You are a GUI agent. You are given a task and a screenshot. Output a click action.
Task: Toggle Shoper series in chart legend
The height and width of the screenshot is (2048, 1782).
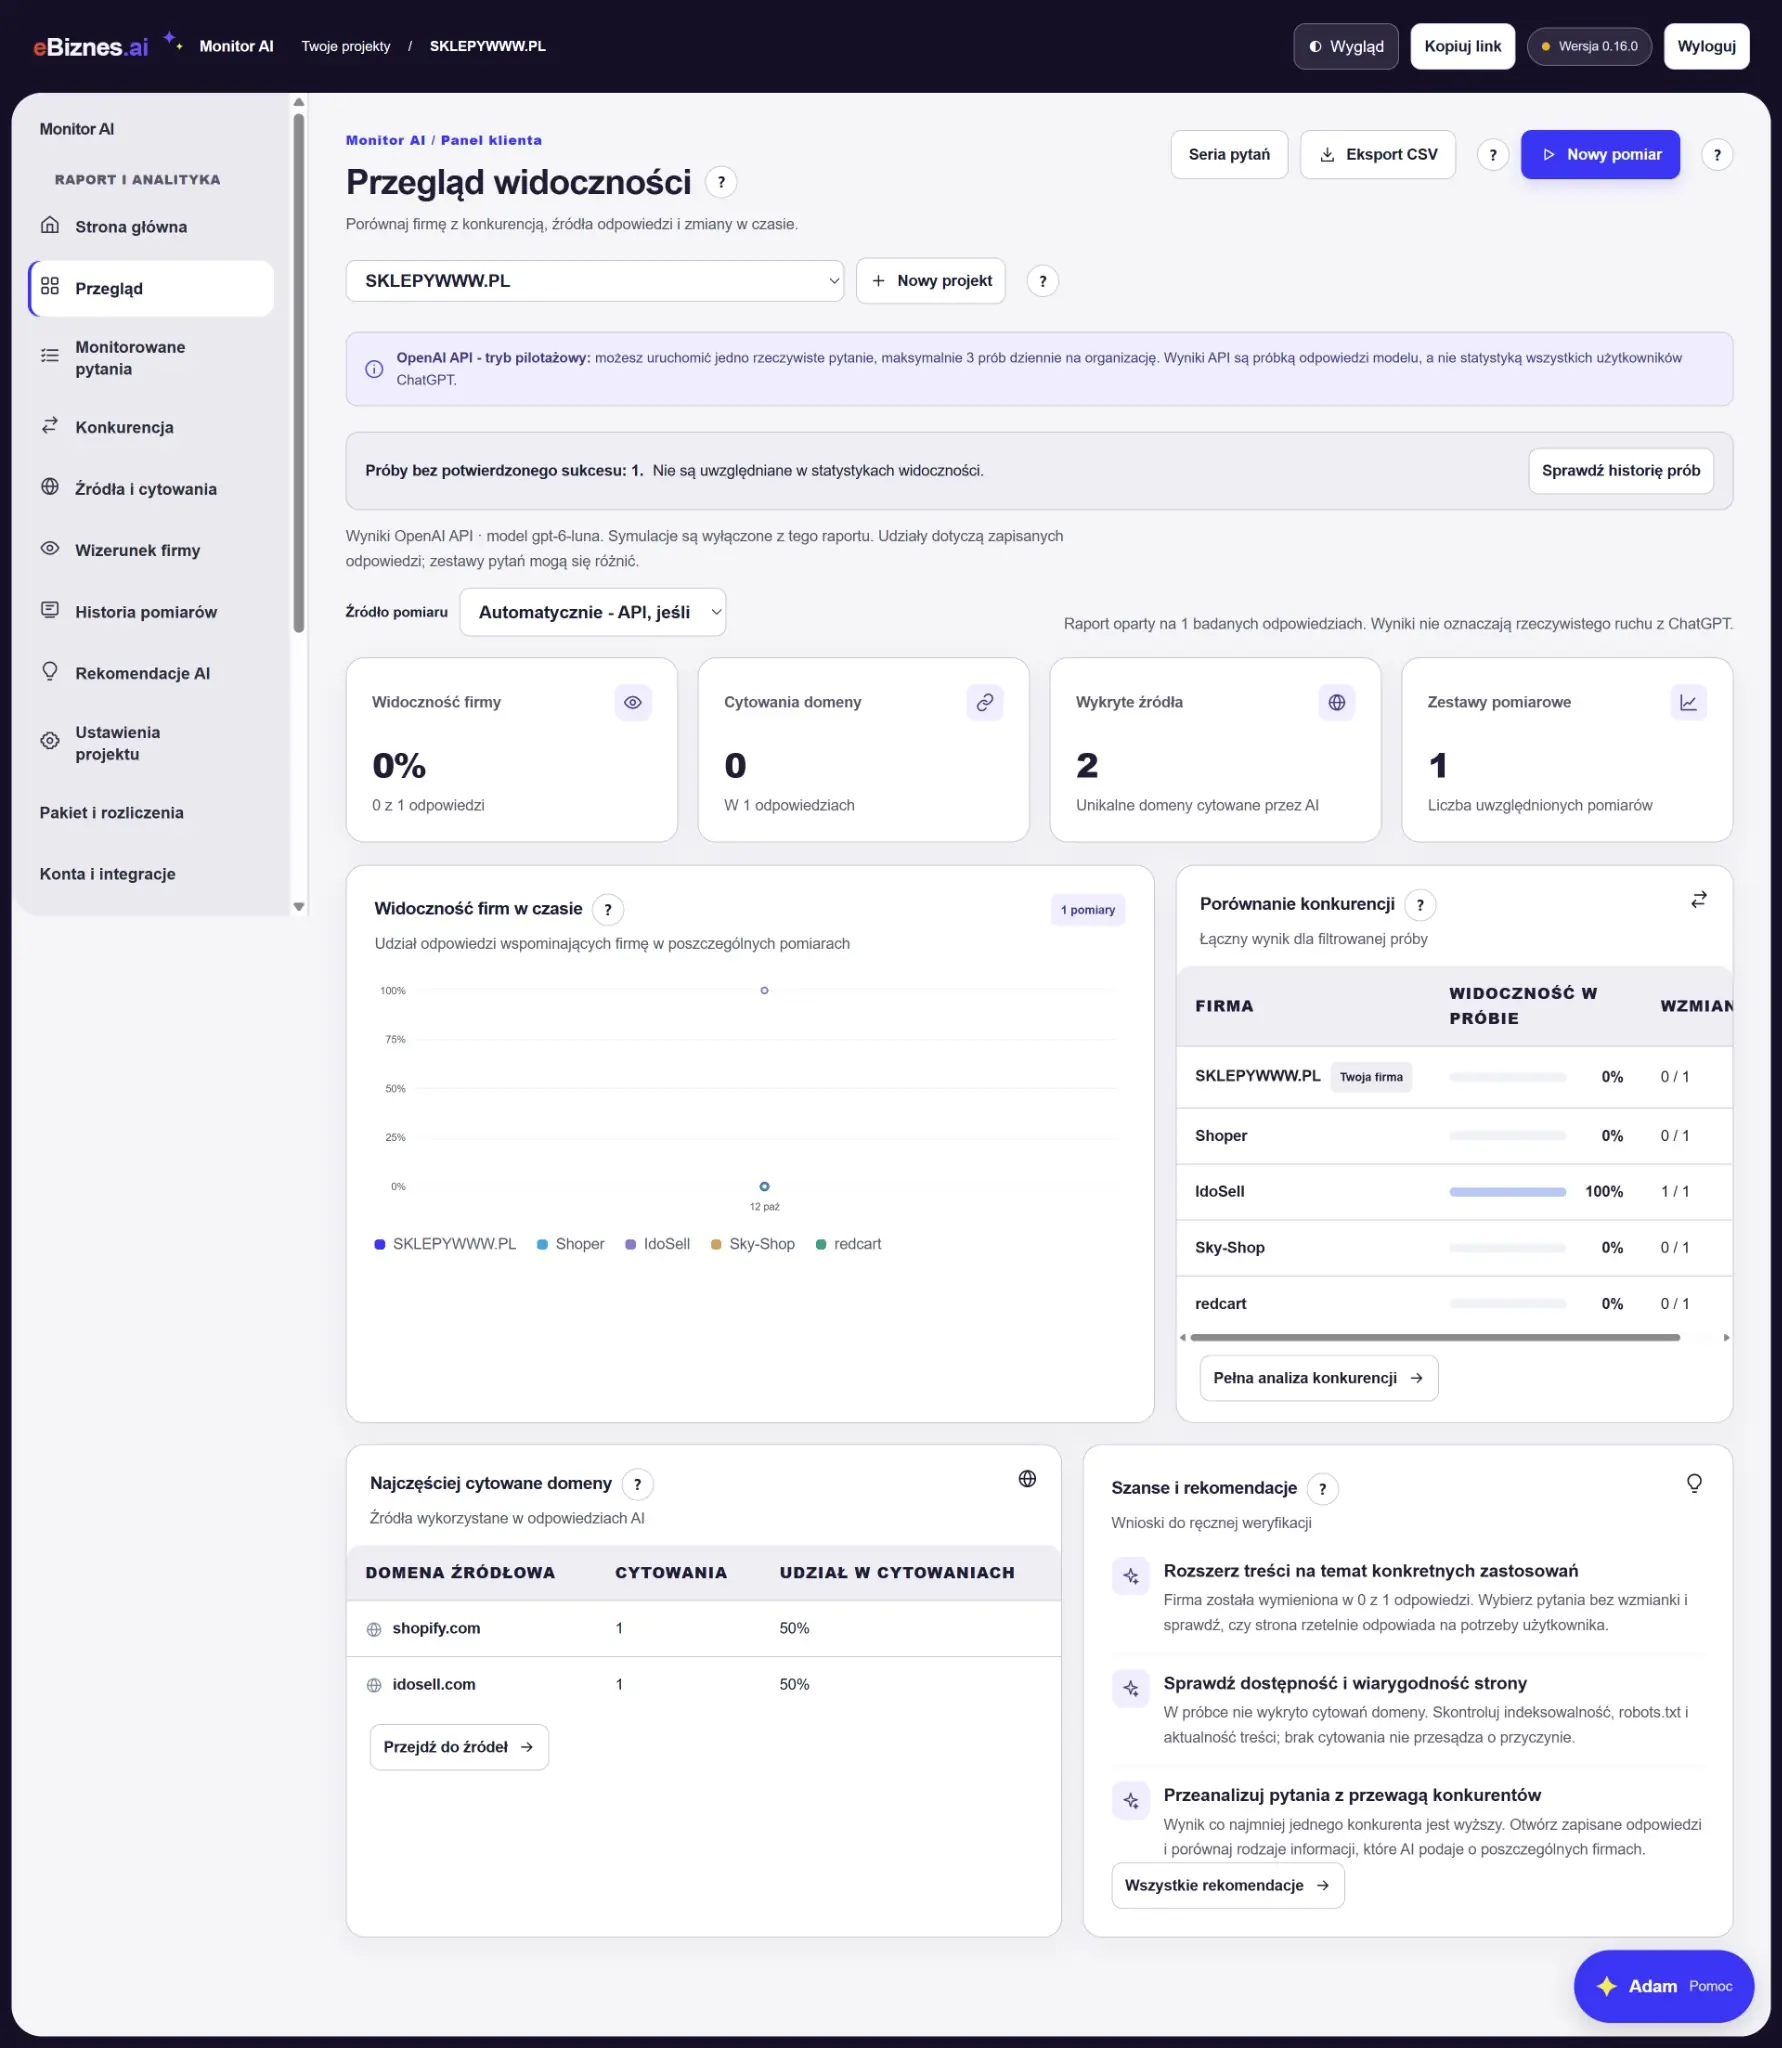(571, 1244)
